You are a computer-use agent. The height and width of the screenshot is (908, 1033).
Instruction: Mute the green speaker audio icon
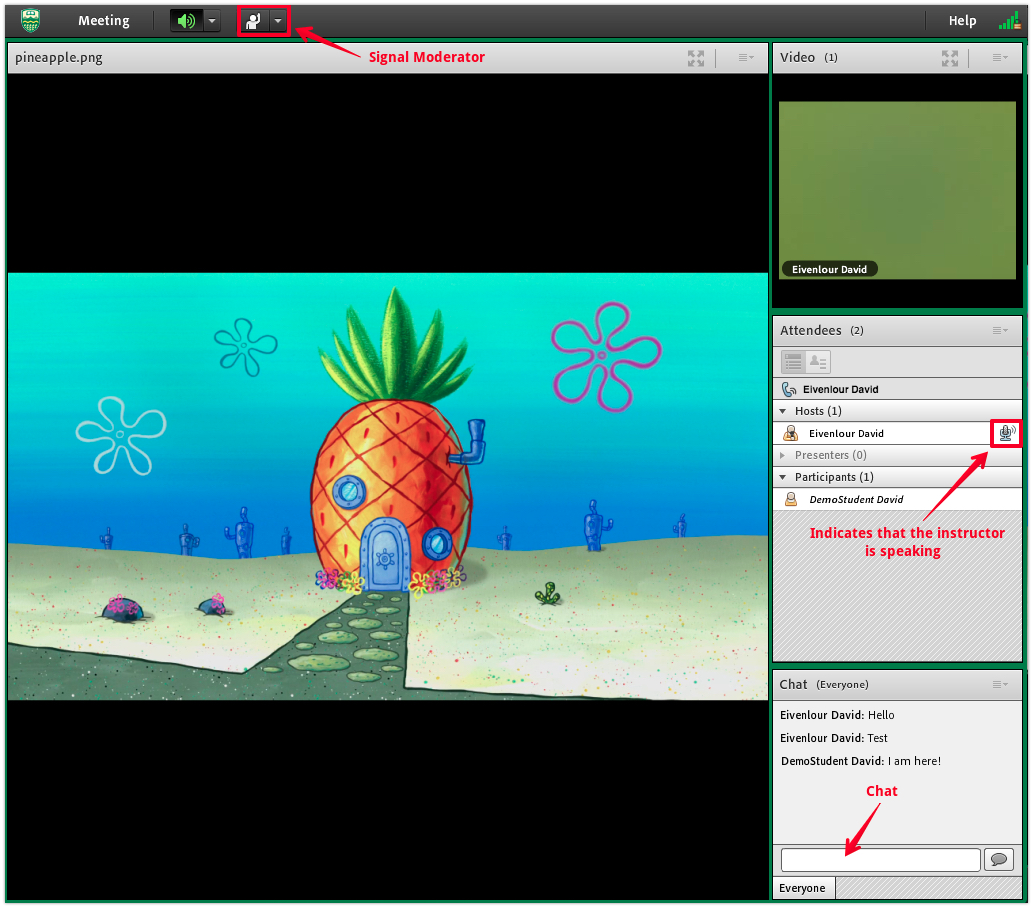pos(186,21)
